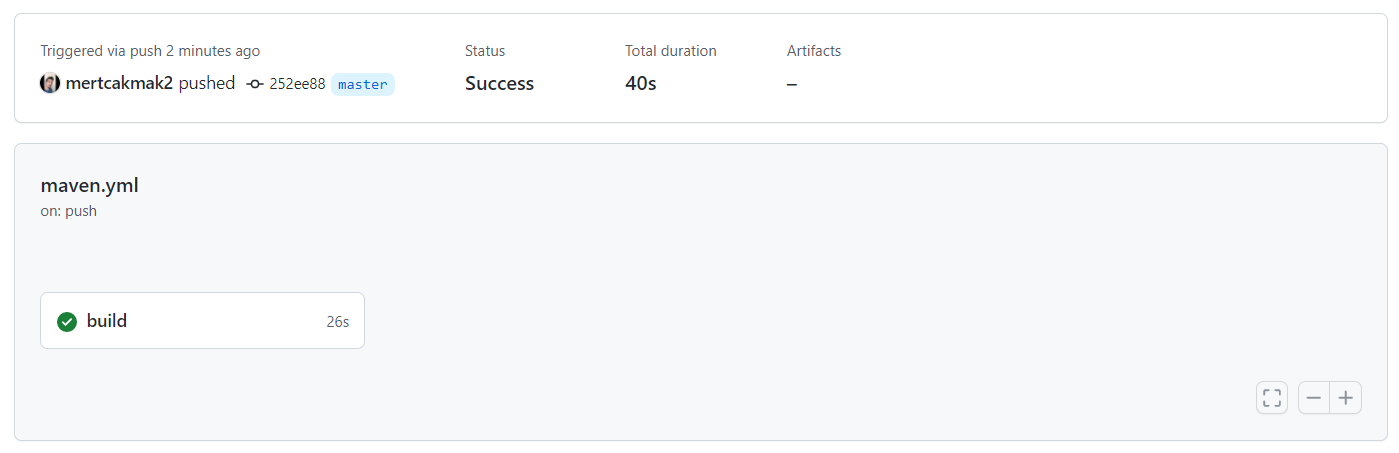
Task: Open the mertcakmak2 profile link
Action: click(119, 84)
